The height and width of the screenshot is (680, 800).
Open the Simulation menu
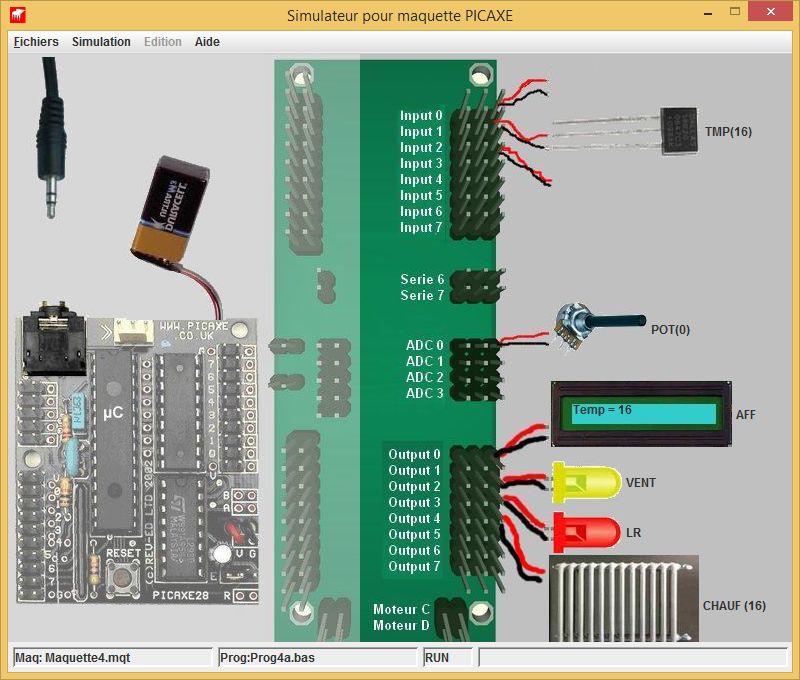point(101,42)
